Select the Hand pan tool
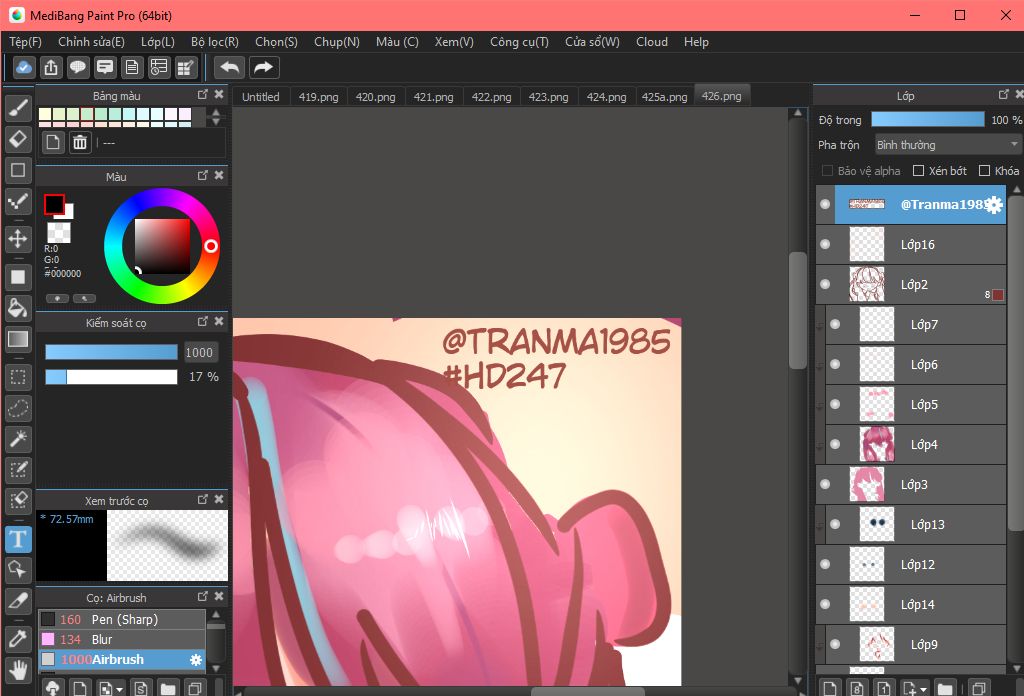The image size is (1024, 696). pos(18,669)
